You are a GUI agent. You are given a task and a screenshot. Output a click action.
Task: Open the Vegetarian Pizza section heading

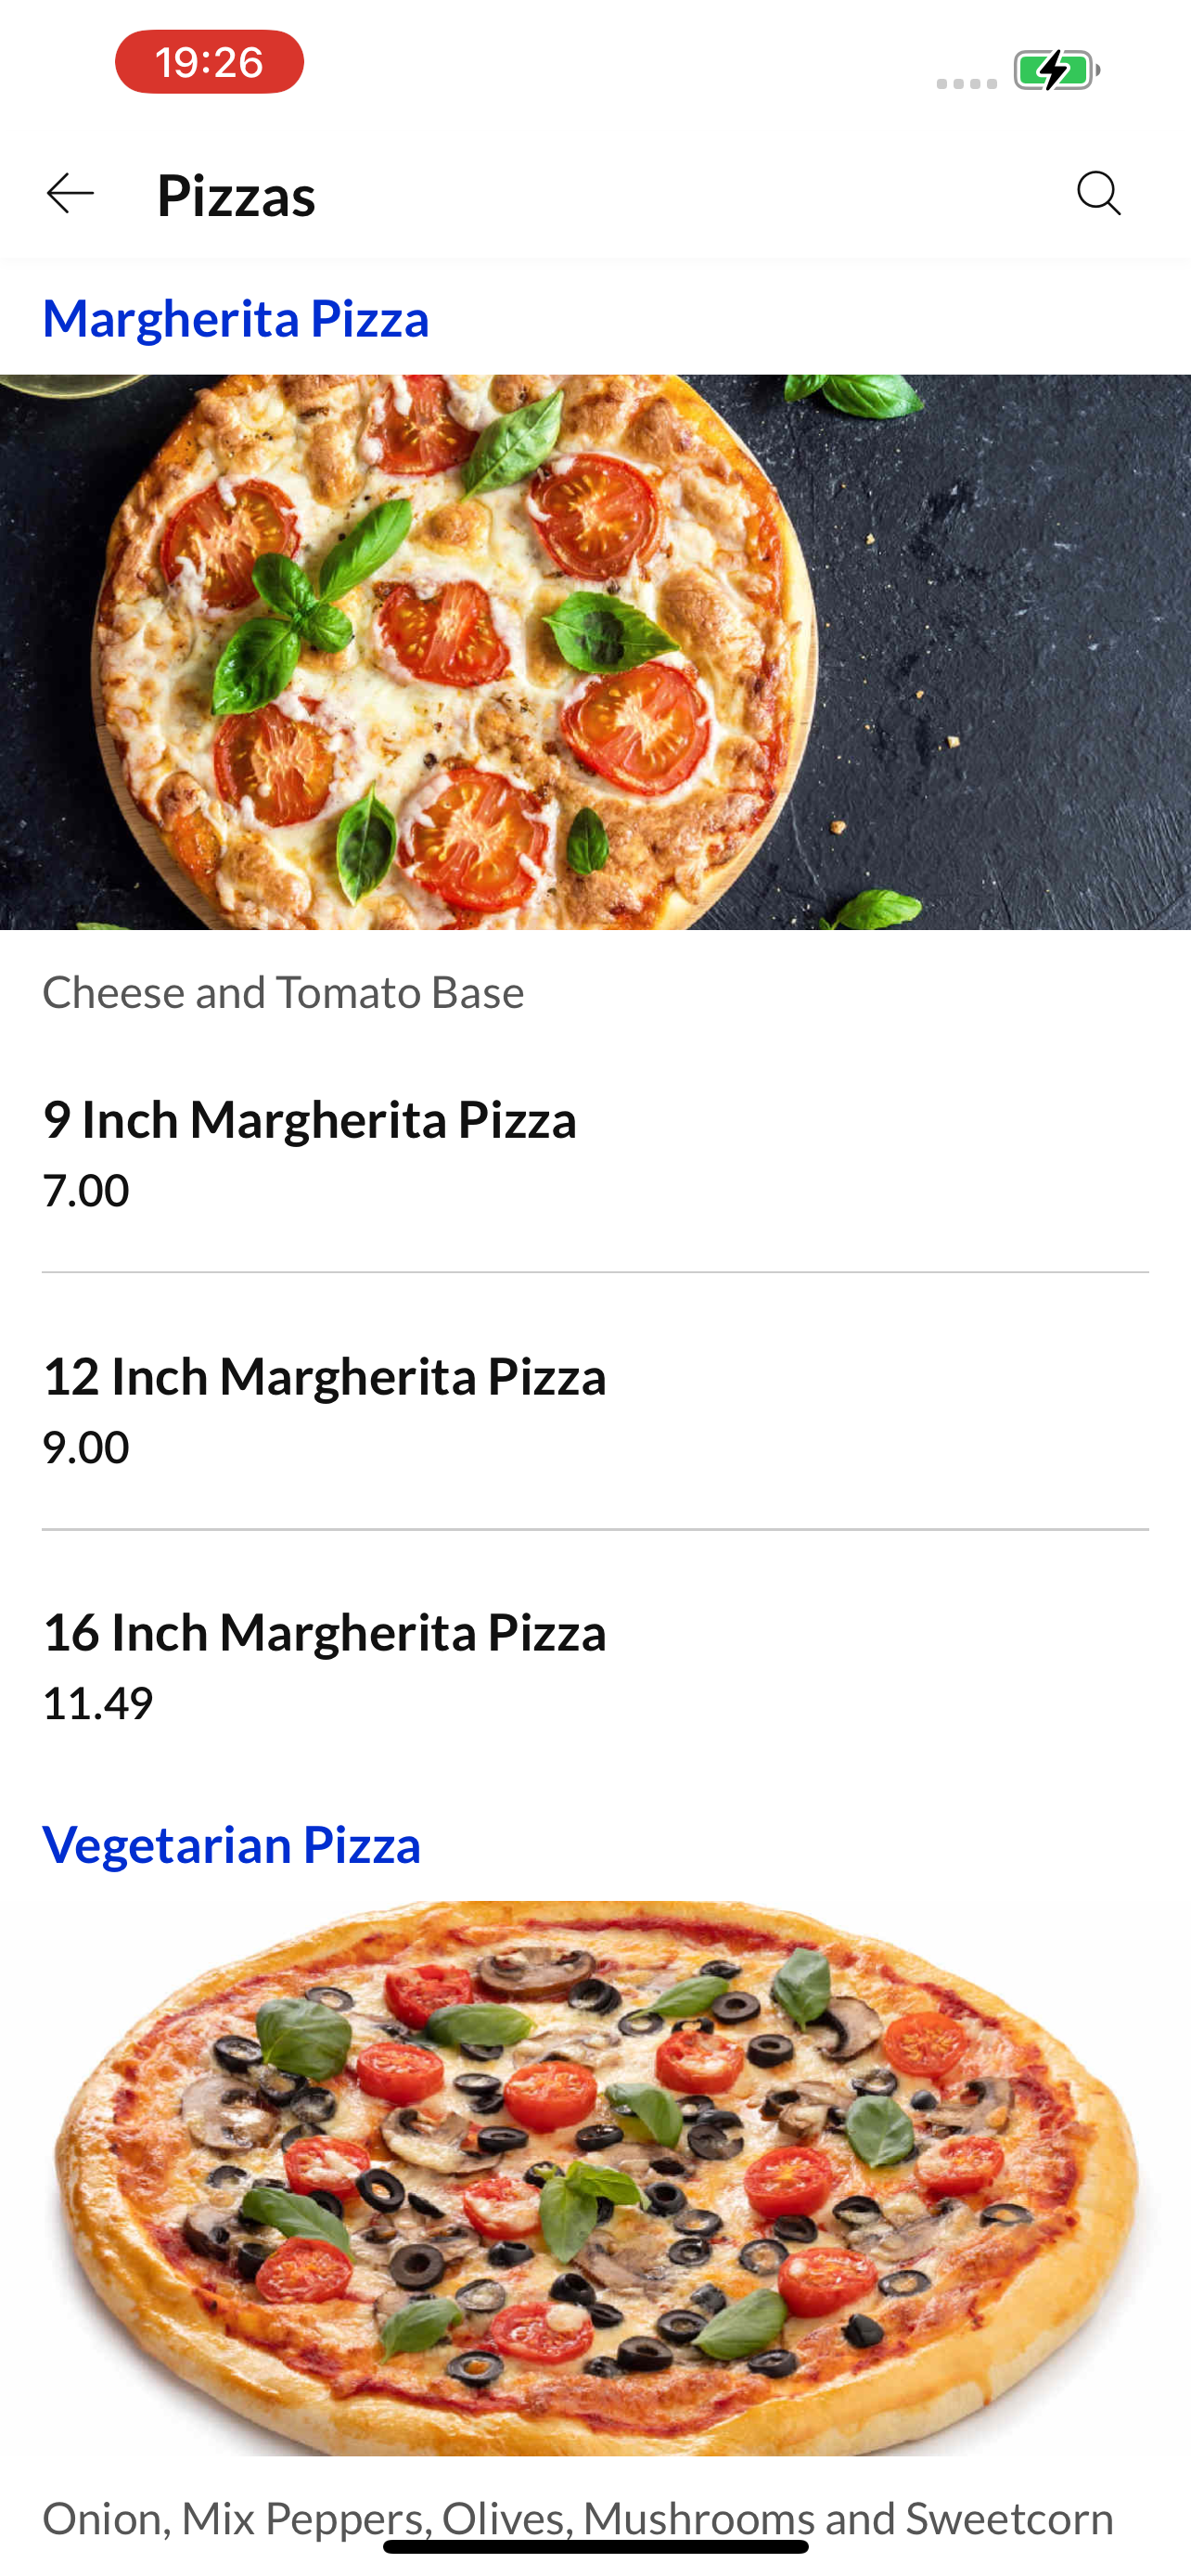pyautogui.click(x=231, y=1844)
